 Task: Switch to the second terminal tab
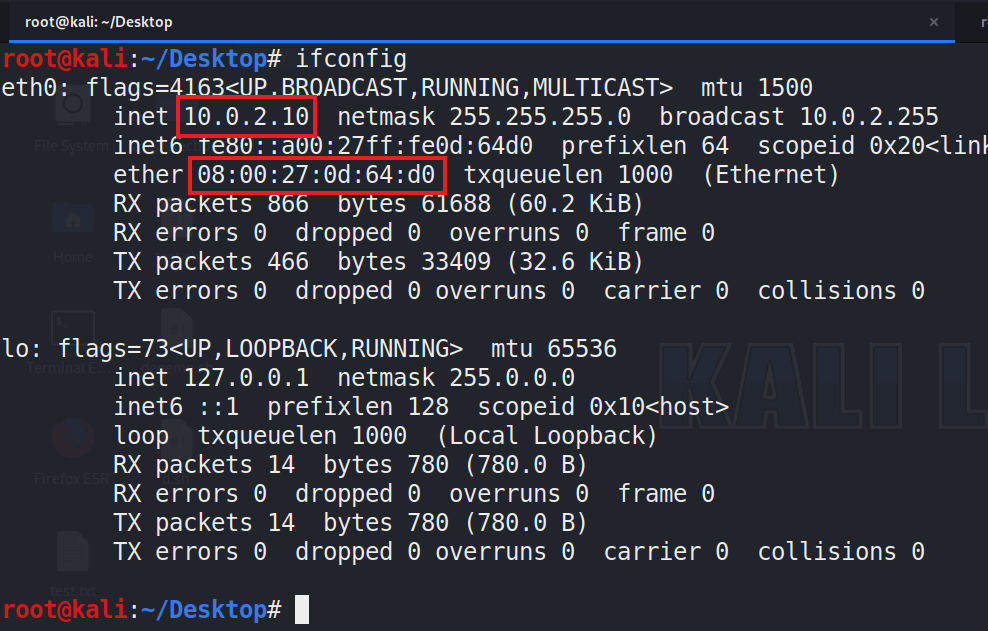[980, 21]
